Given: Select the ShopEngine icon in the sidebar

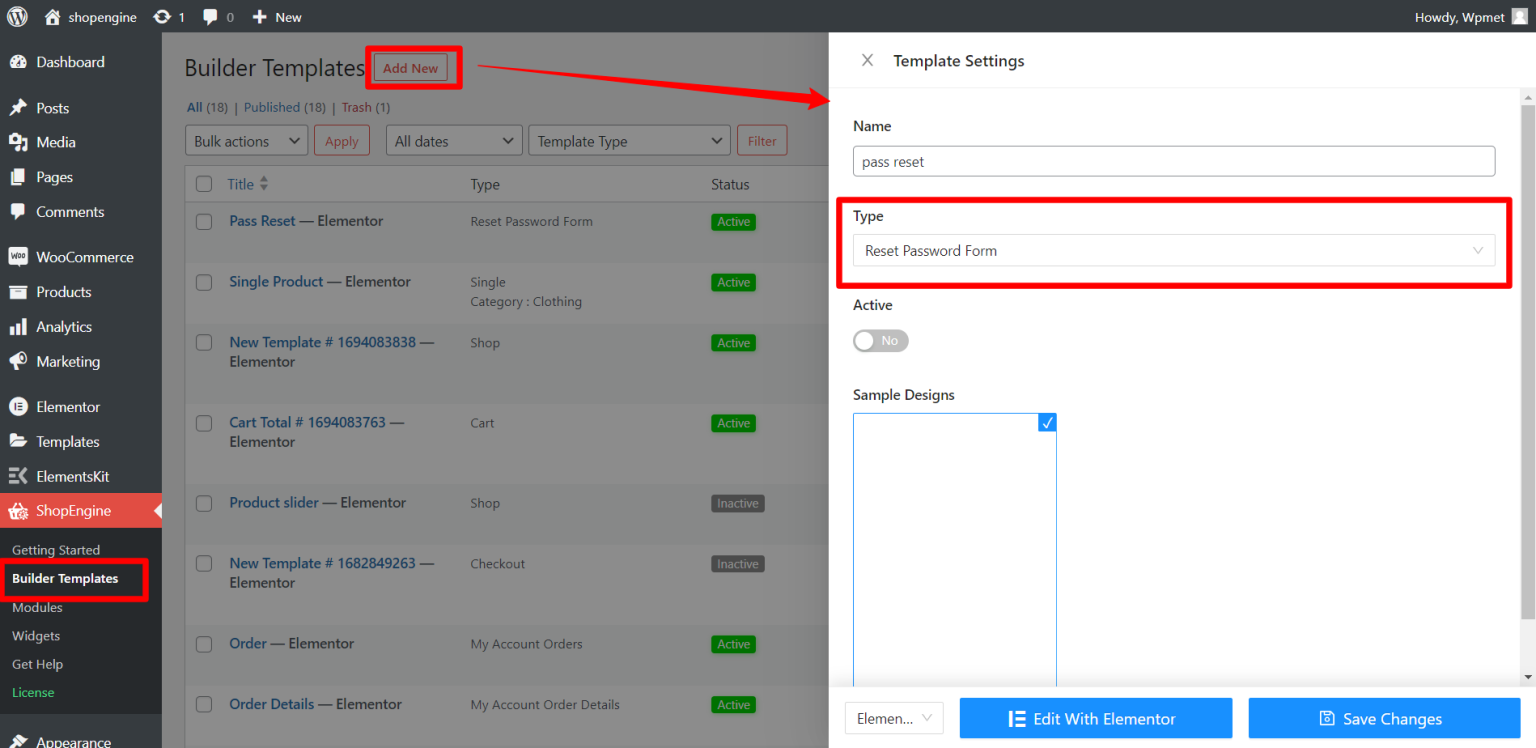Looking at the screenshot, I should [17, 510].
